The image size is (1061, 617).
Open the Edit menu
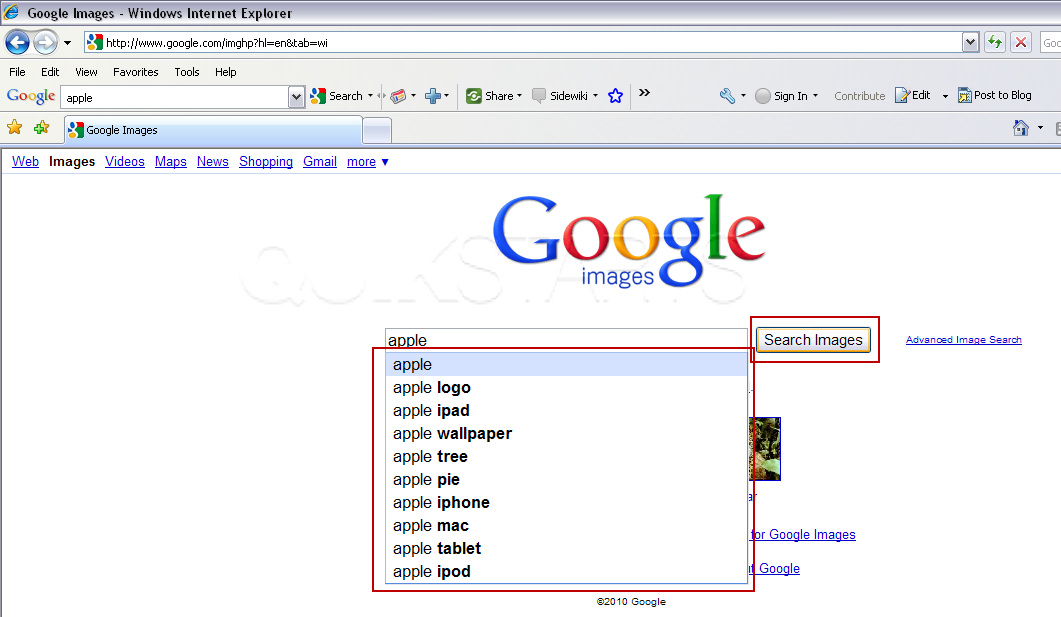pyautogui.click(x=50, y=72)
